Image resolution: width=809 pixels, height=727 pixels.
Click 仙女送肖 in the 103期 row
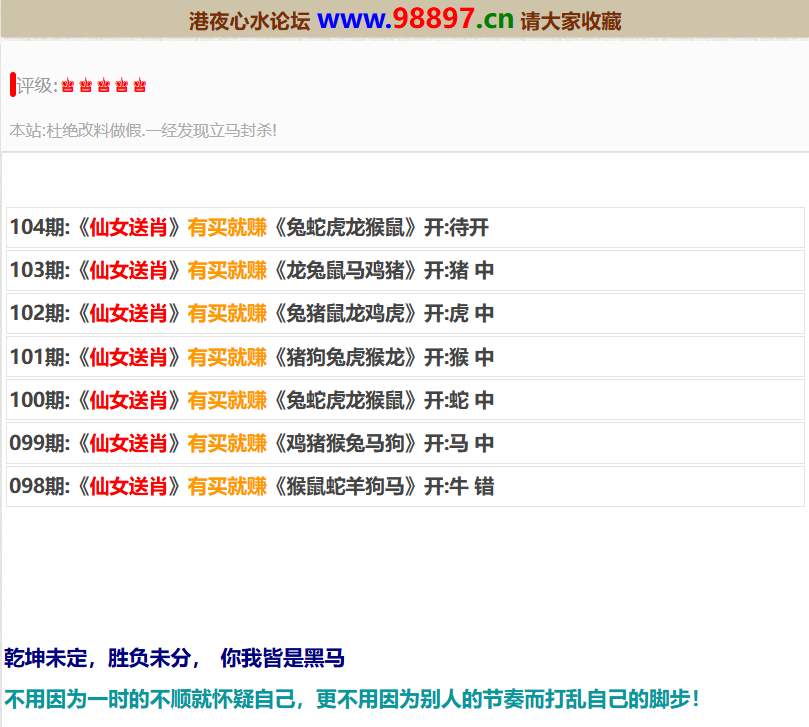[x=128, y=270]
